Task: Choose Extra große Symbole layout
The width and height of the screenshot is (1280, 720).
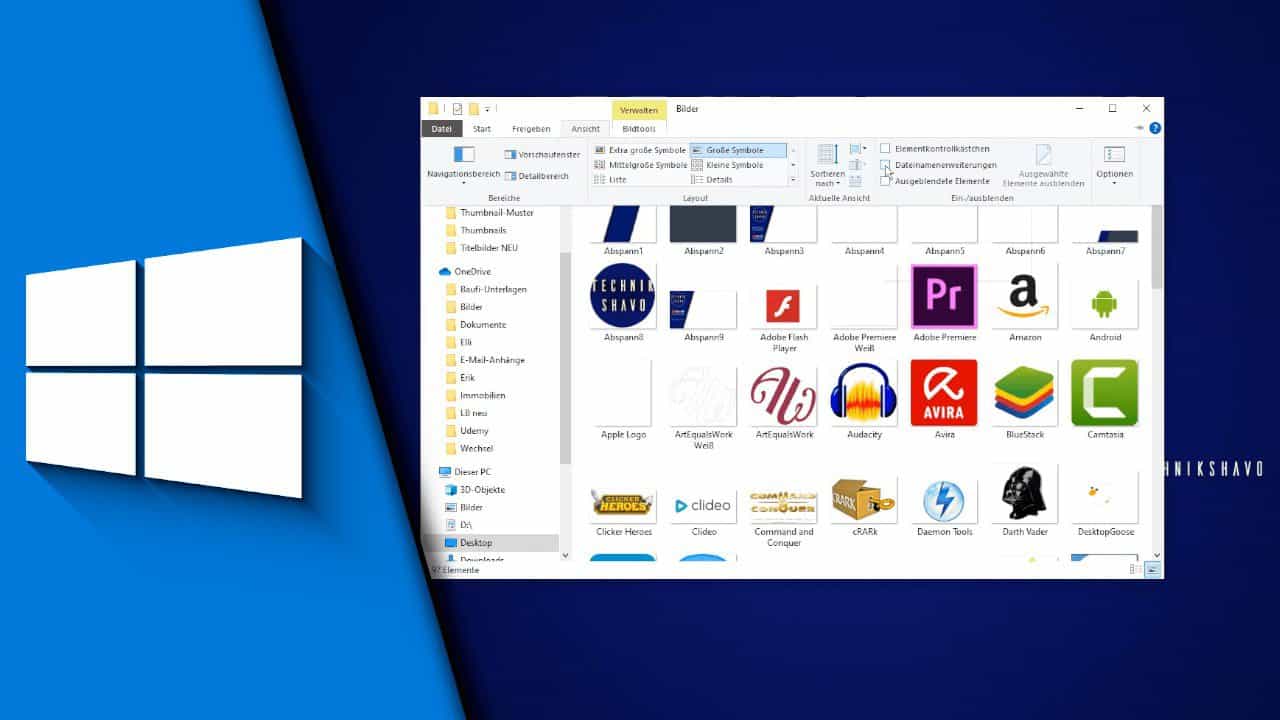Action: pyautogui.click(x=640, y=150)
